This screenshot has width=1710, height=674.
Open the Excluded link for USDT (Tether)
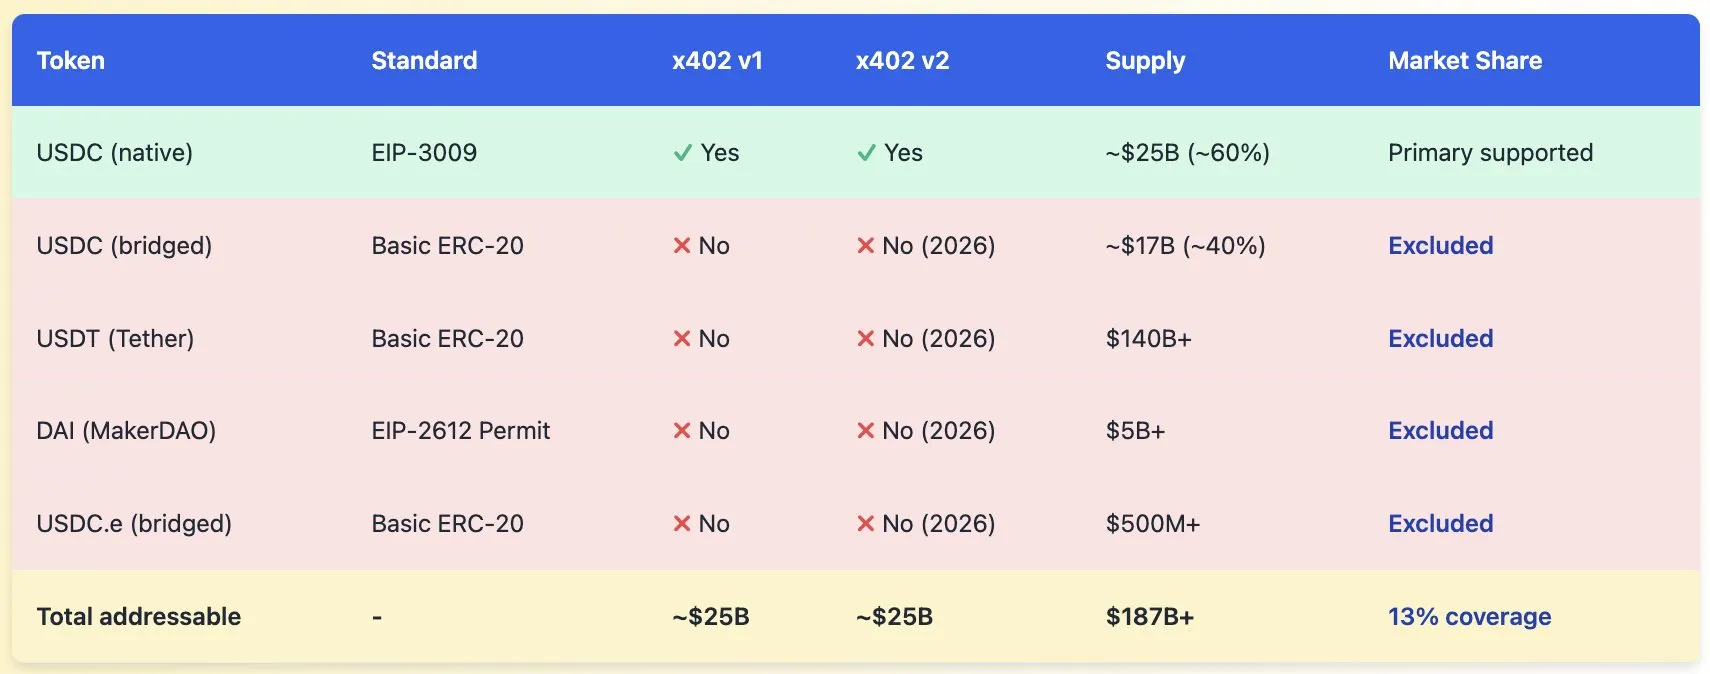tap(1440, 339)
